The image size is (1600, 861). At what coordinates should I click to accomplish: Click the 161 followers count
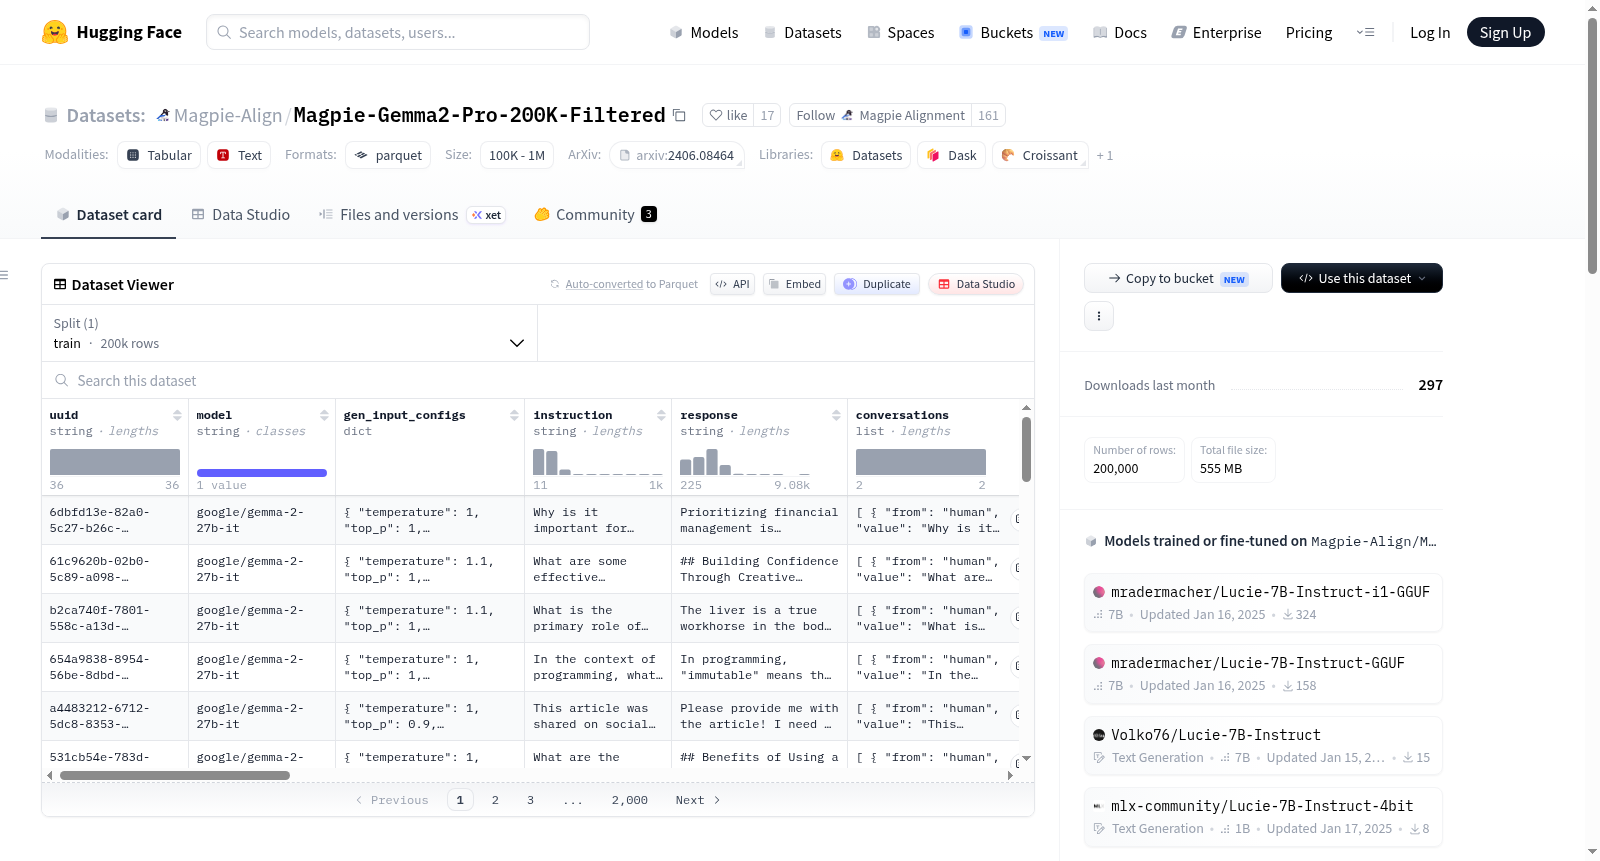pos(988,115)
